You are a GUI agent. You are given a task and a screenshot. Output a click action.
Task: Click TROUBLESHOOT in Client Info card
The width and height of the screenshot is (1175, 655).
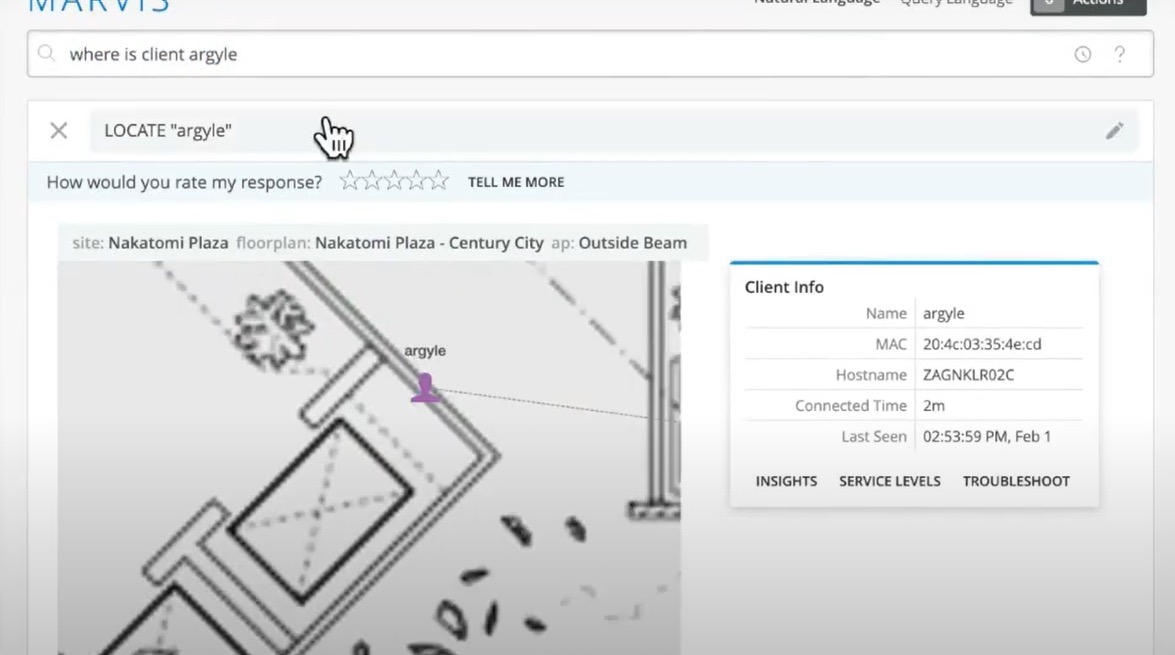[1016, 481]
